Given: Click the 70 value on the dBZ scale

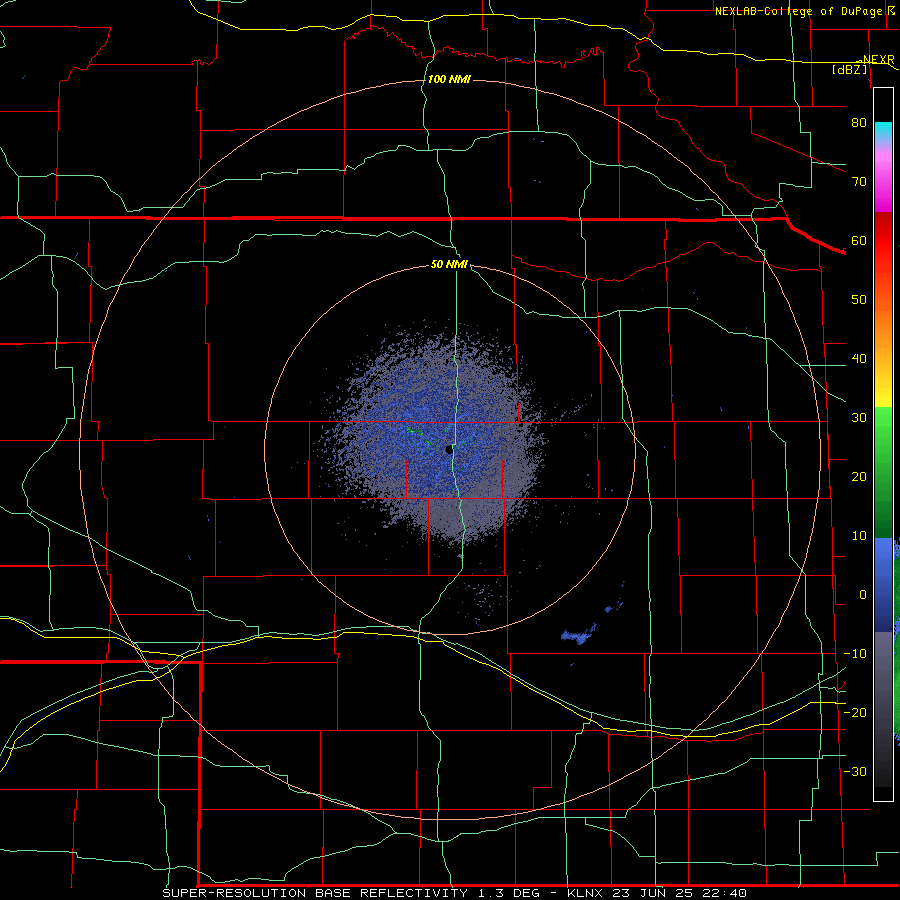Looking at the screenshot, I should [859, 182].
